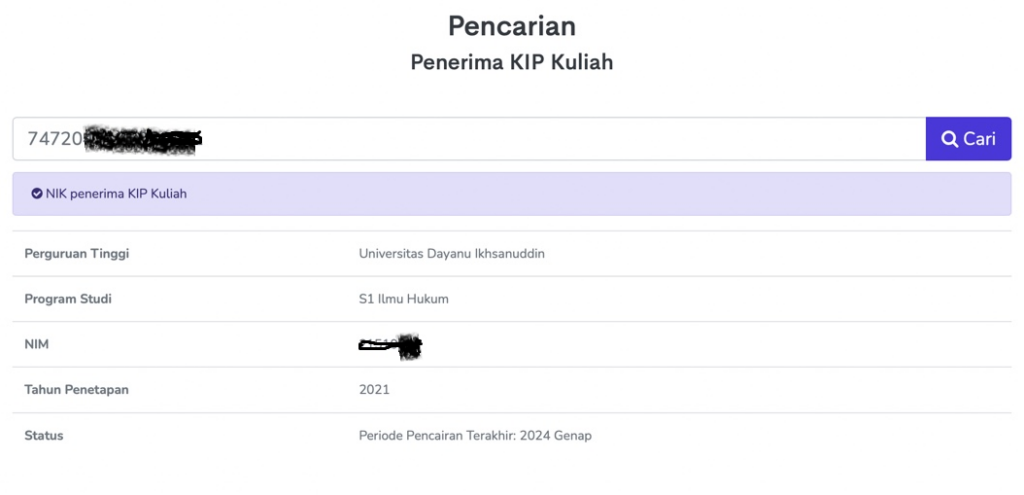1024x495 pixels.
Task: Select the Universitas Dayanu Ikhsanuddin value
Action: (451, 254)
